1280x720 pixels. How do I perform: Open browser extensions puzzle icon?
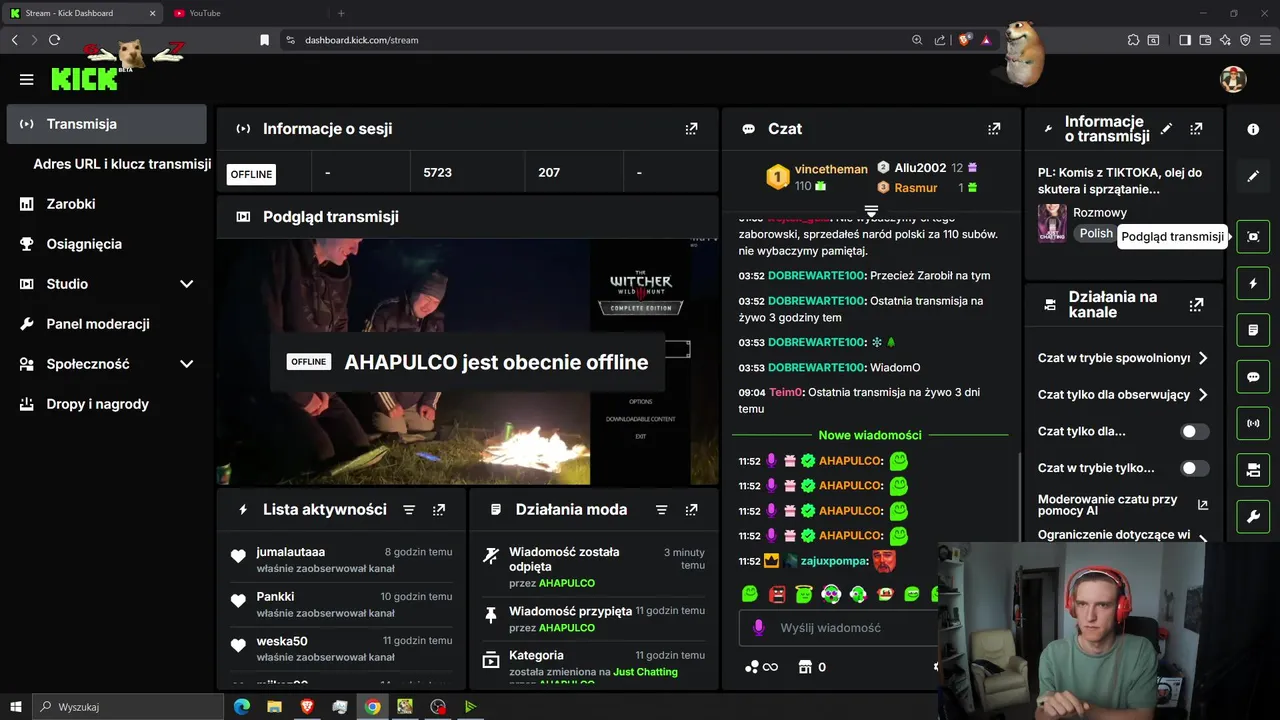pyautogui.click(x=1133, y=40)
